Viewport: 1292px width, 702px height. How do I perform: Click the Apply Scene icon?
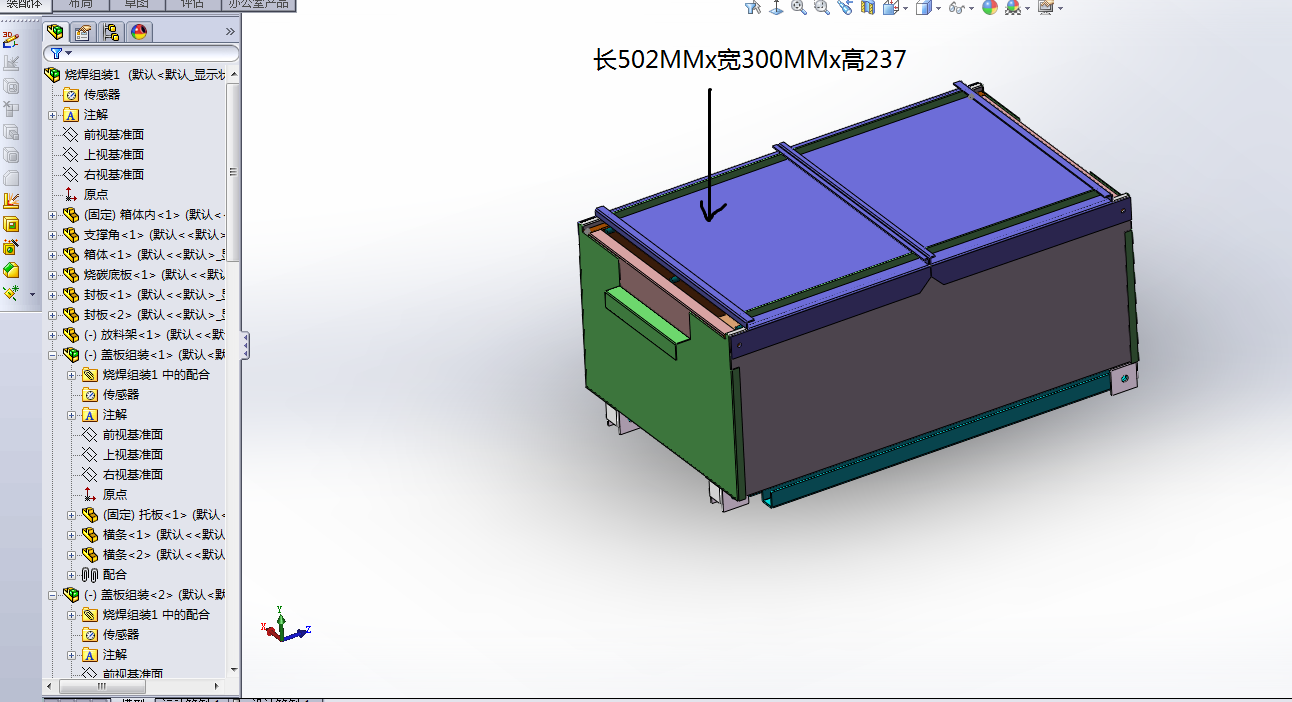(x=1013, y=8)
